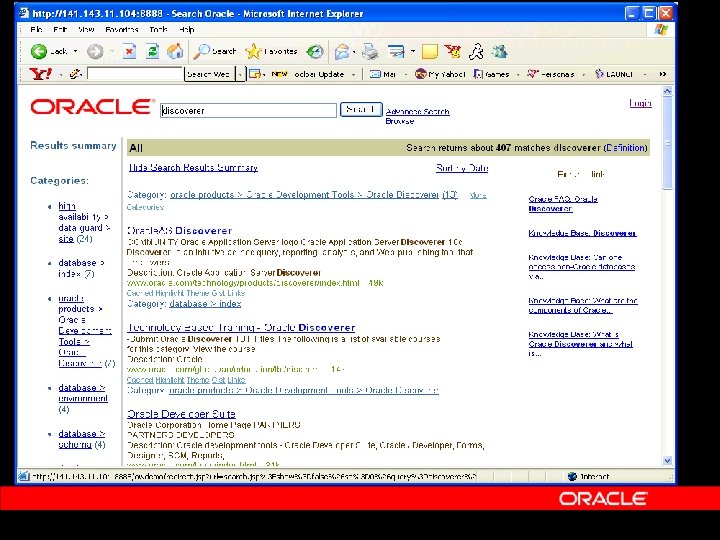Expand the Personals dropdown arrow
This screenshot has width=720, height=540.
click(584, 74)
